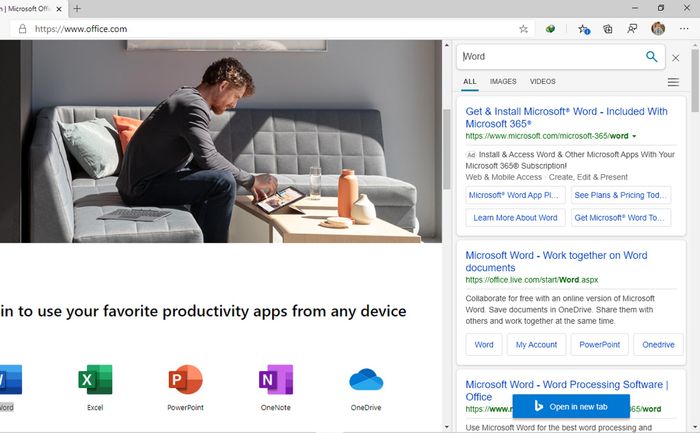Screen dimensions: 700x433
Task: Click the Word sitelink button under office.live.com
Action: point(484,345)
